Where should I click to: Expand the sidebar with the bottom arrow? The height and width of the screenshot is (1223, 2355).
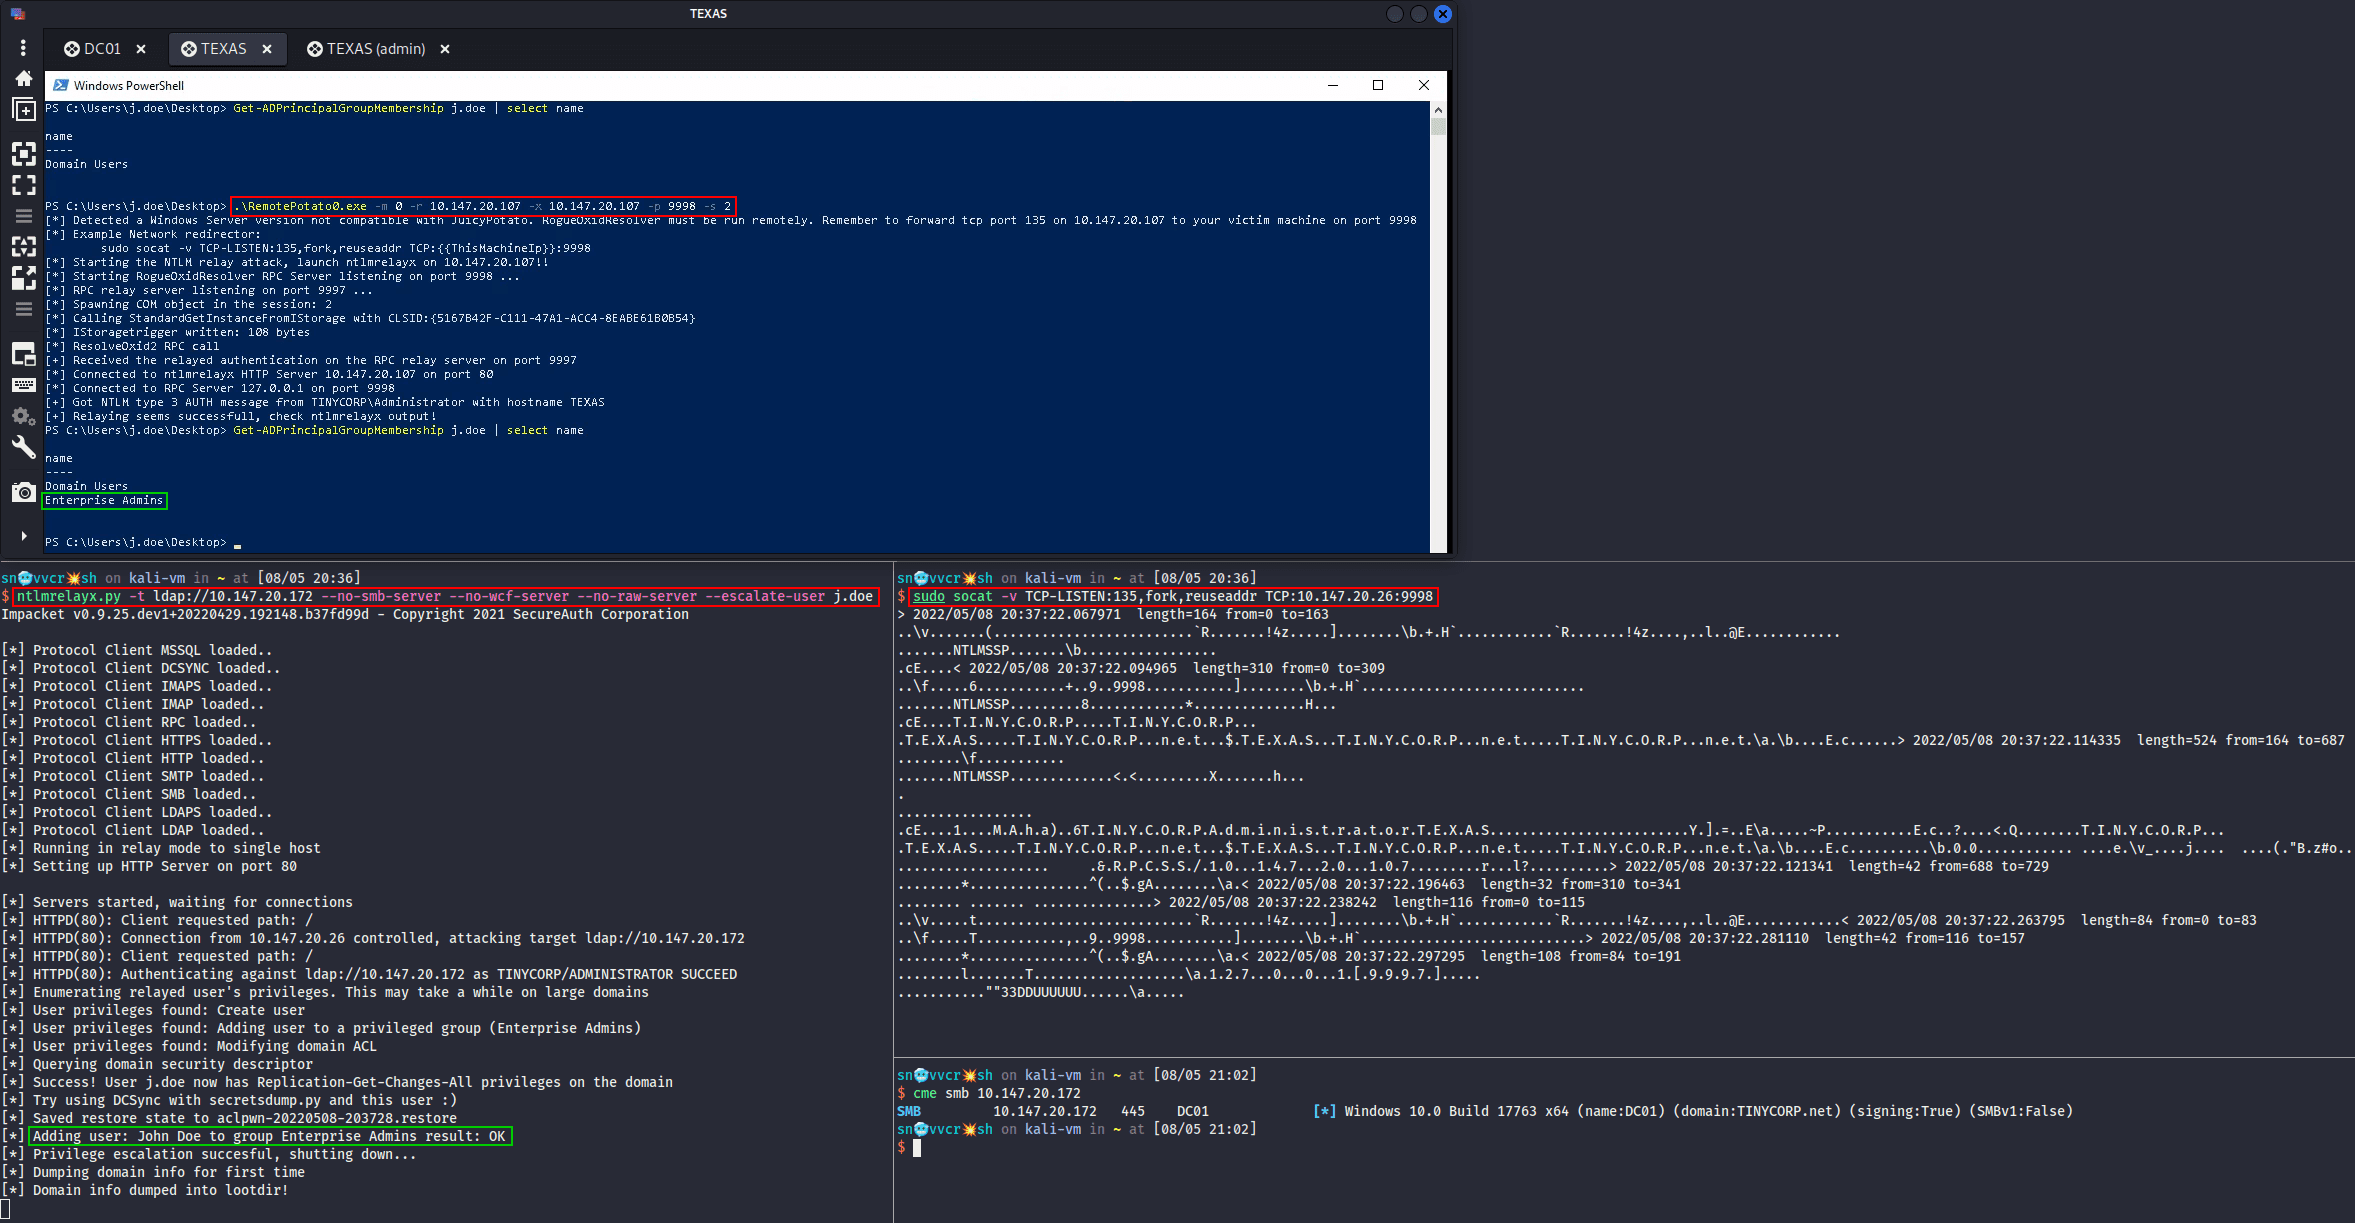point(23,535)
